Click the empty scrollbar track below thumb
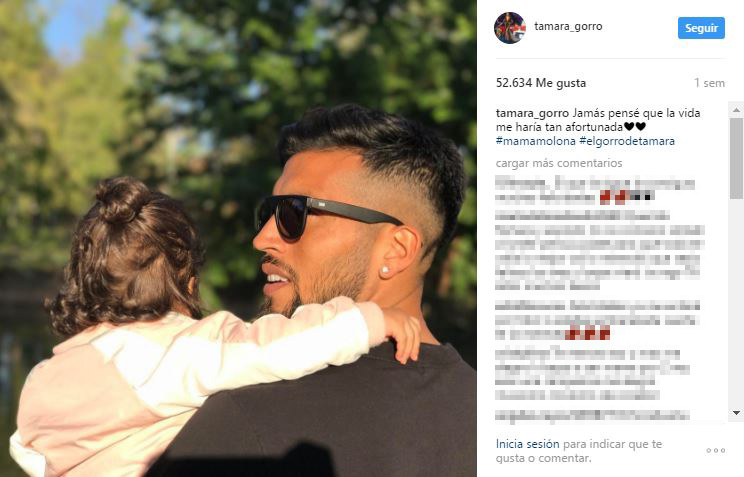Image resolution: width=744 pixels, height=477 pixels. tap(736, 304)
